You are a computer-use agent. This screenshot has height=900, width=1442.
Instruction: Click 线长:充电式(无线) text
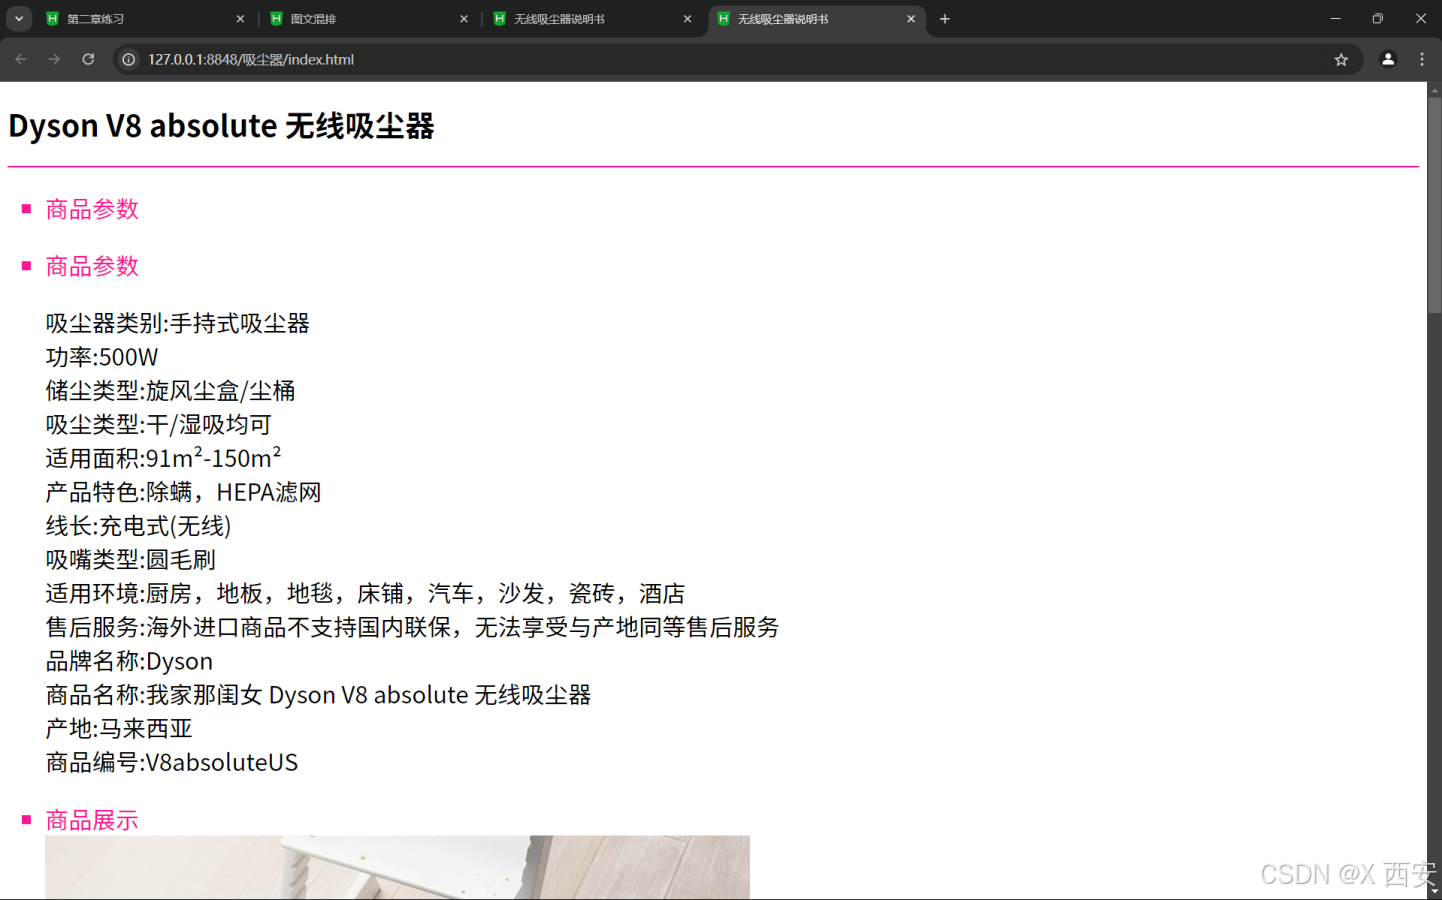pos(139,526)
